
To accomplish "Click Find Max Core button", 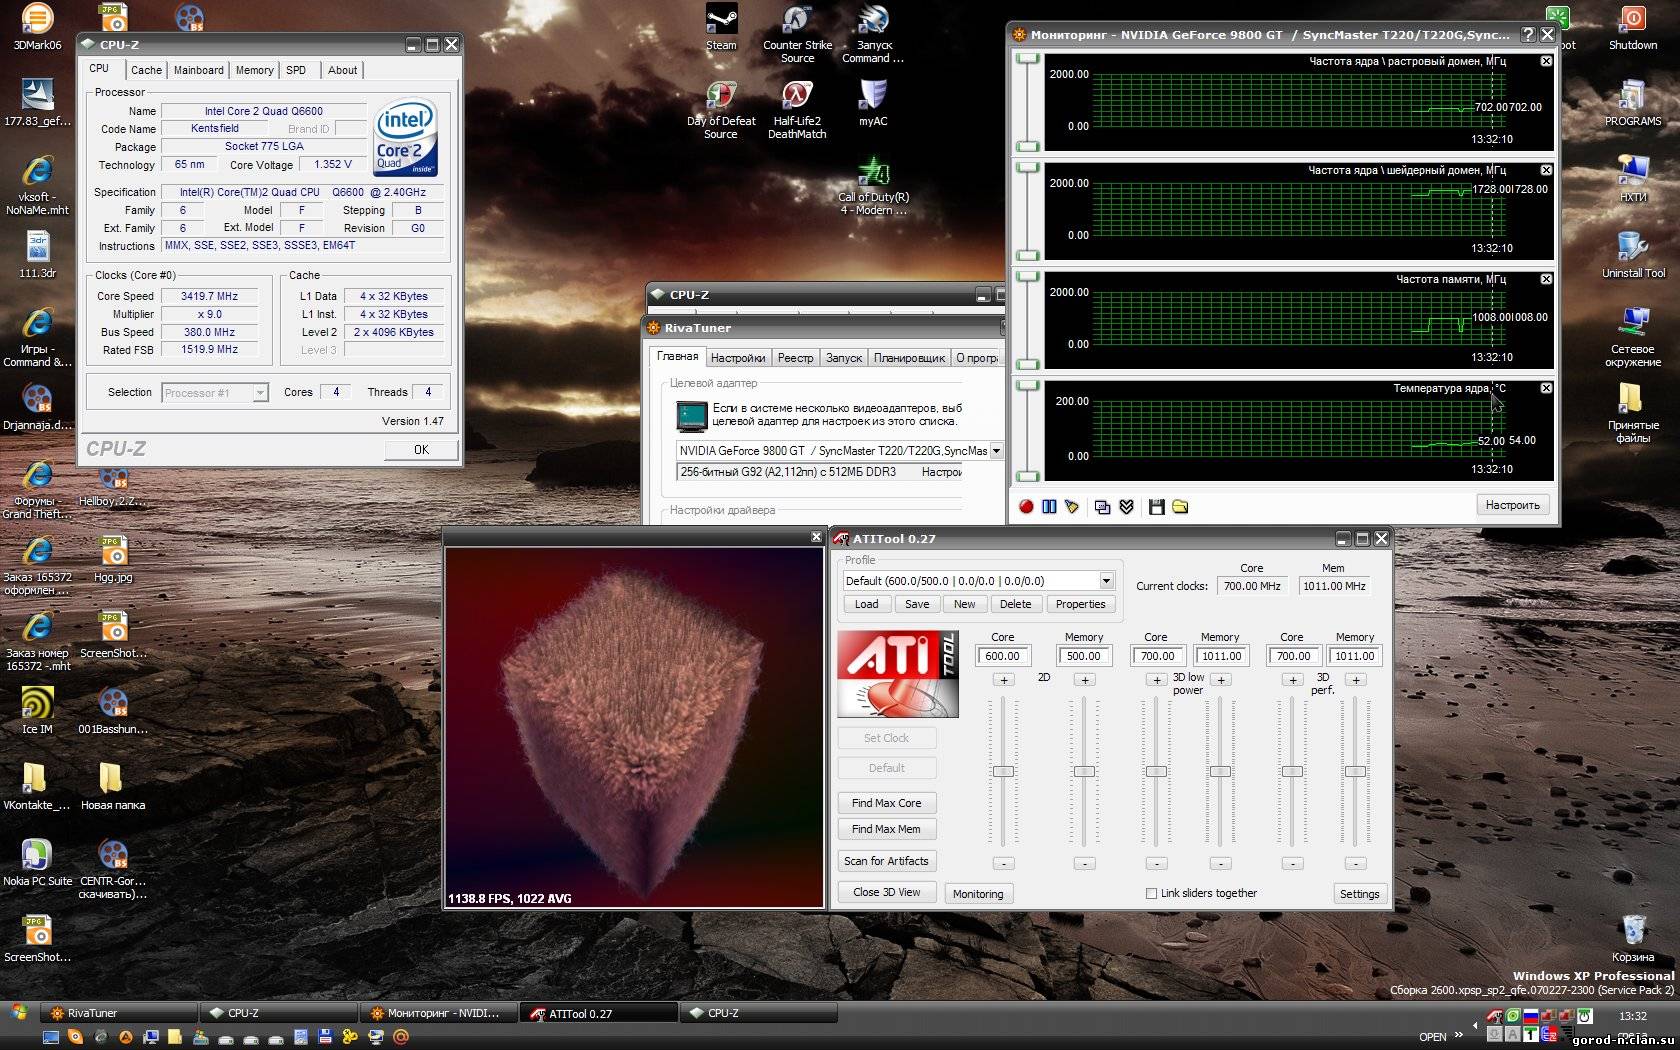I will (886, 803).
